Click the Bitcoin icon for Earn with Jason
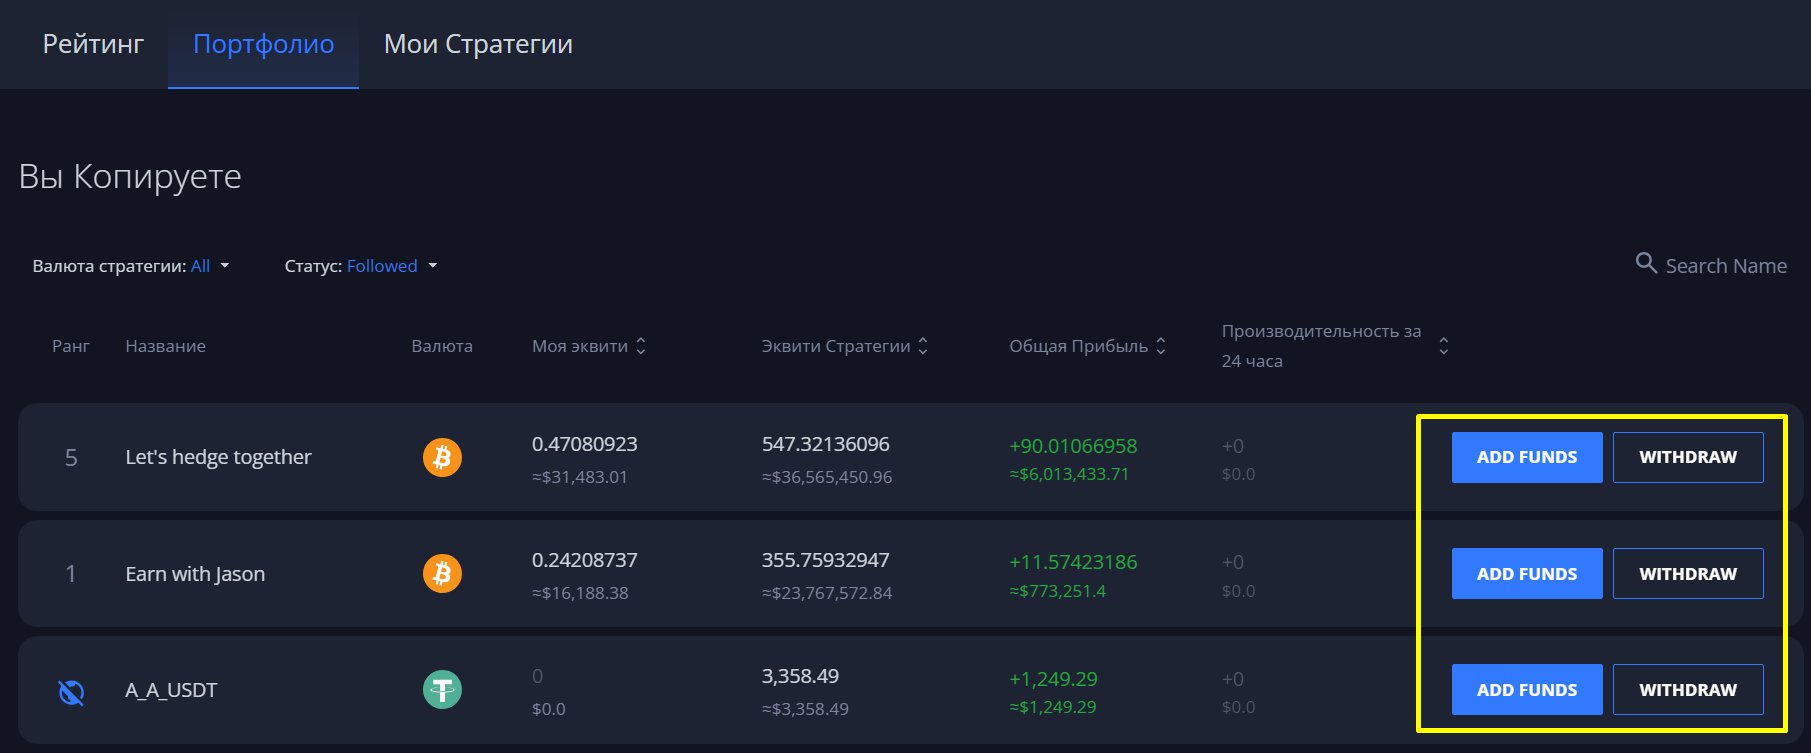1811x753 pixels. tap(442, 574)
